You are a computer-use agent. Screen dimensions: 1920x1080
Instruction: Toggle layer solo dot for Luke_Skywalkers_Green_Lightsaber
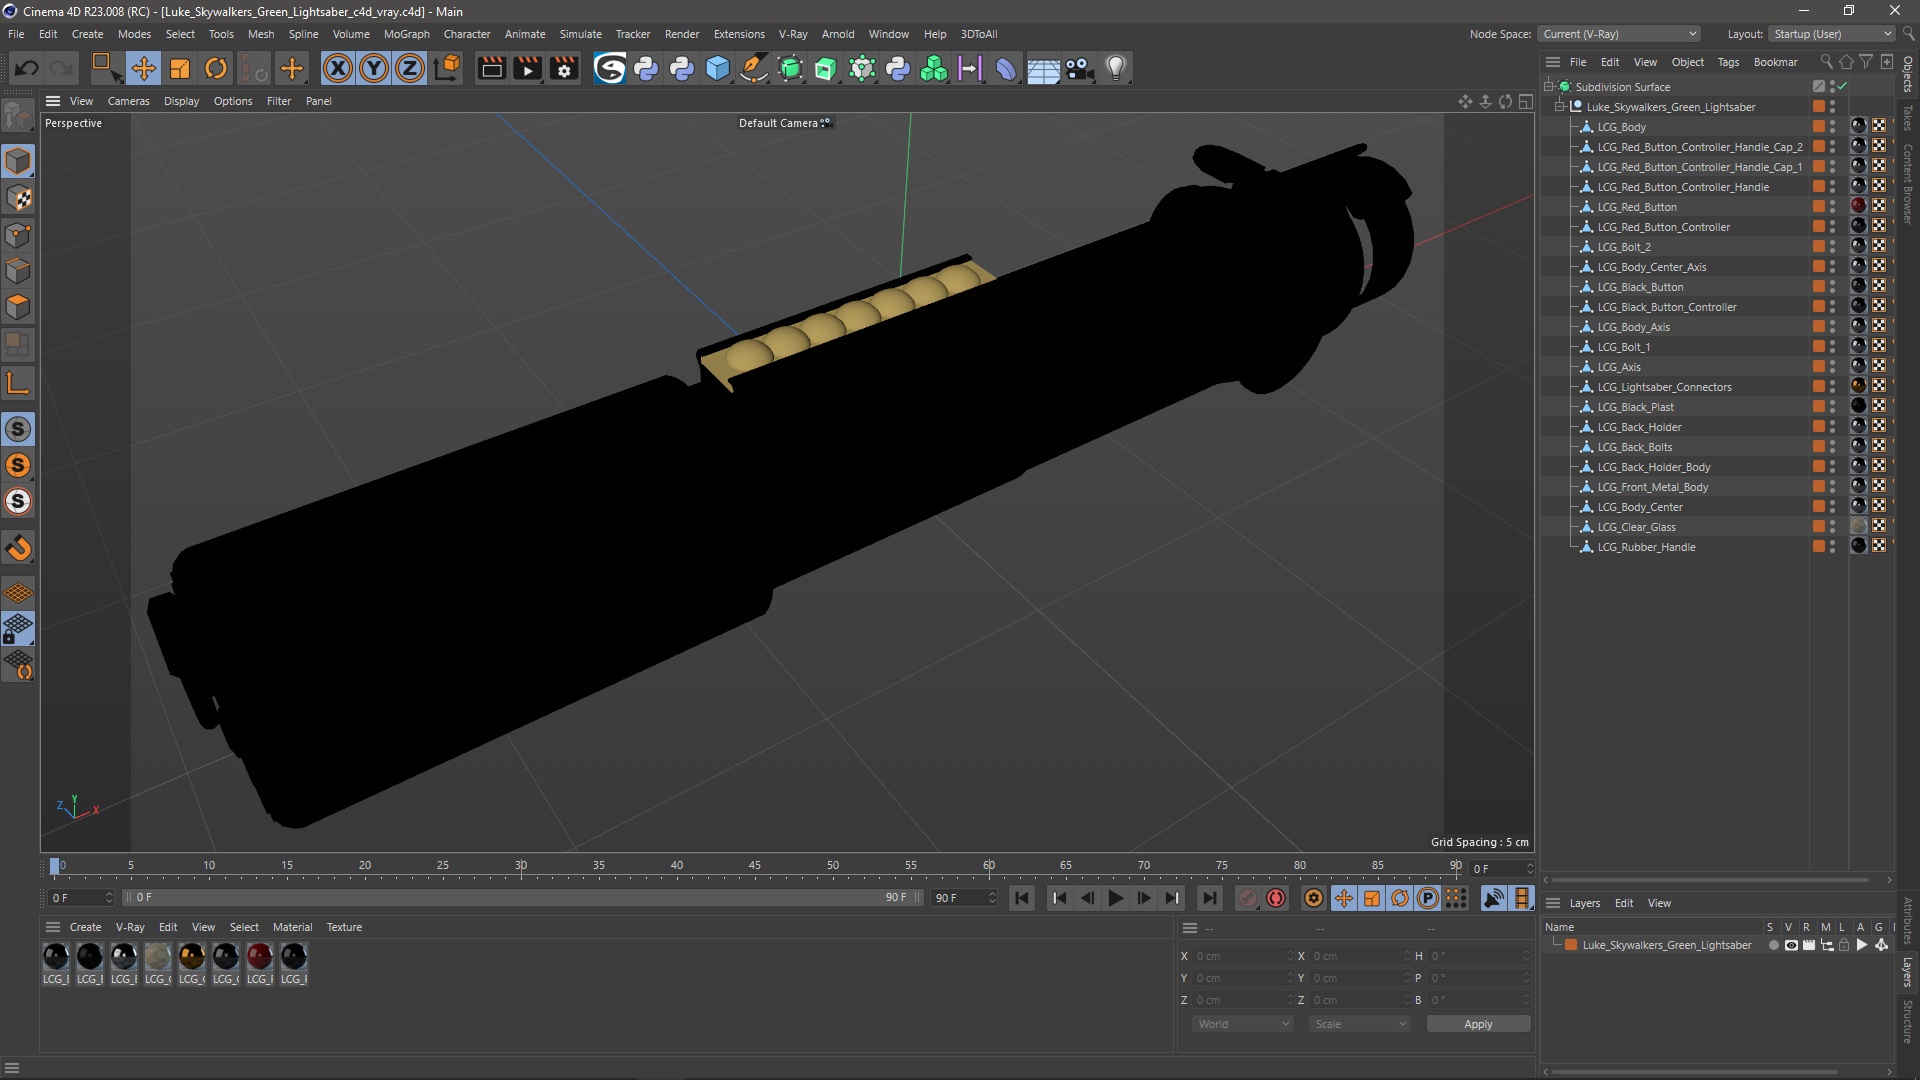click(1773, 945)
